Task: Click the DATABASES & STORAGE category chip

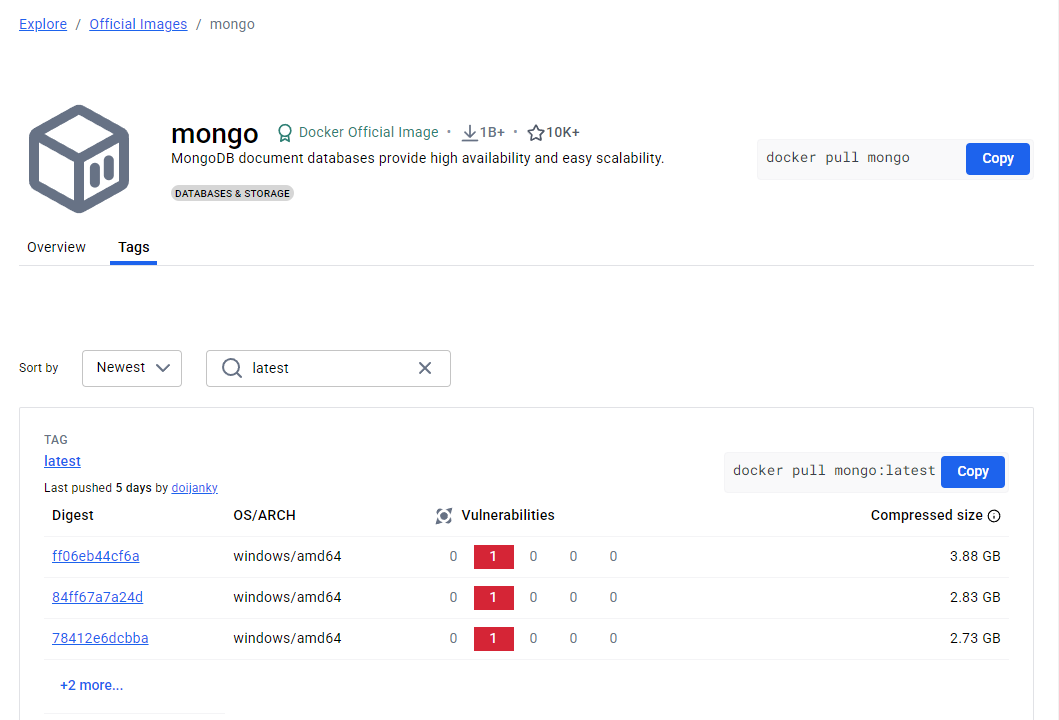Action: [232, 193]
